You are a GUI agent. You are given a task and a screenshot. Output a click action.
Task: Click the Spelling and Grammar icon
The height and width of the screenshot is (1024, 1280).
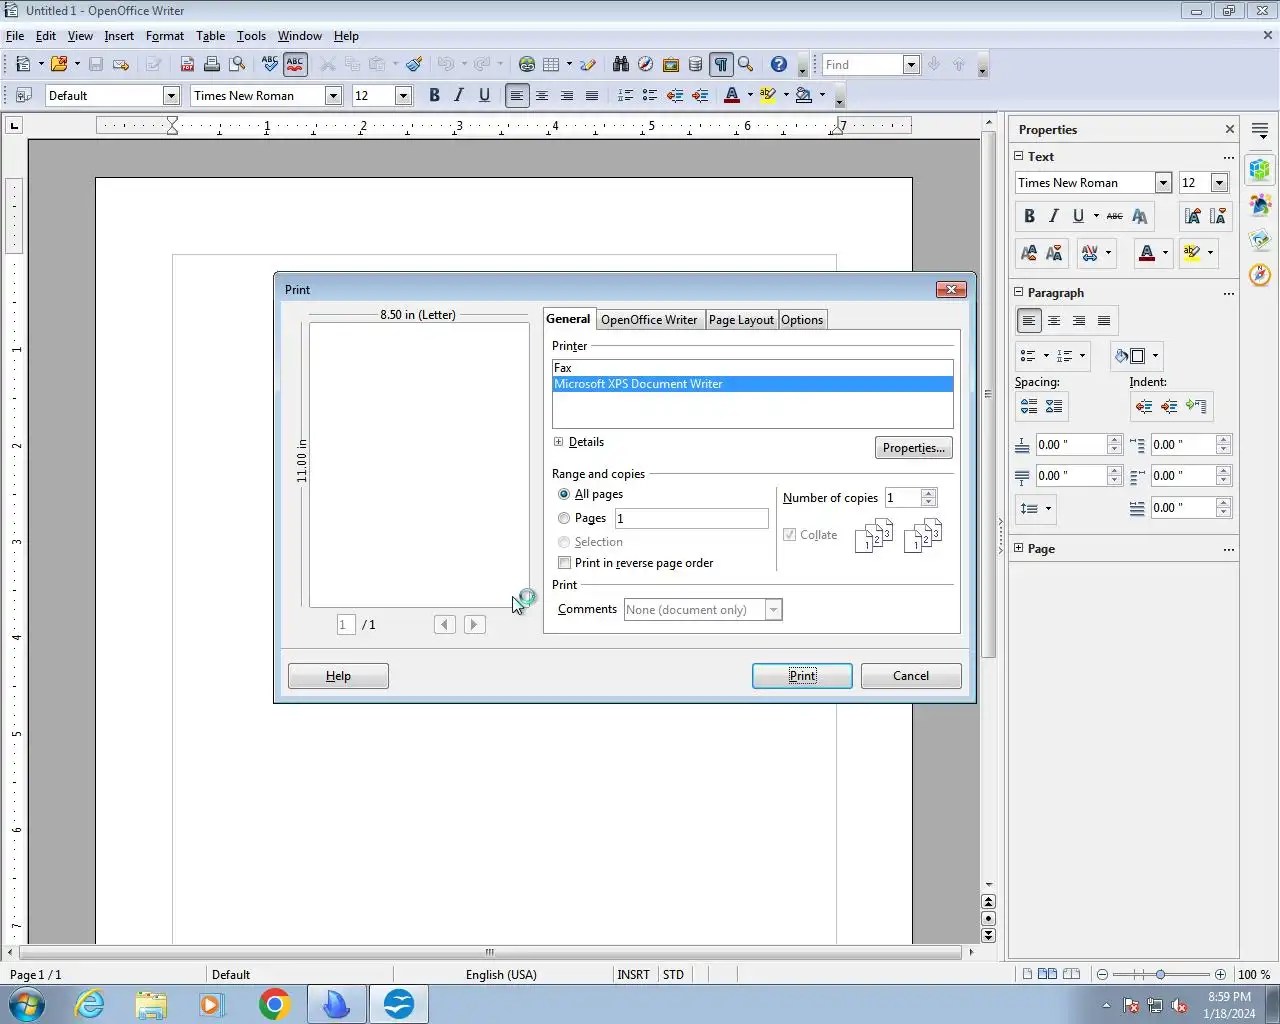[x=270, y=64]
